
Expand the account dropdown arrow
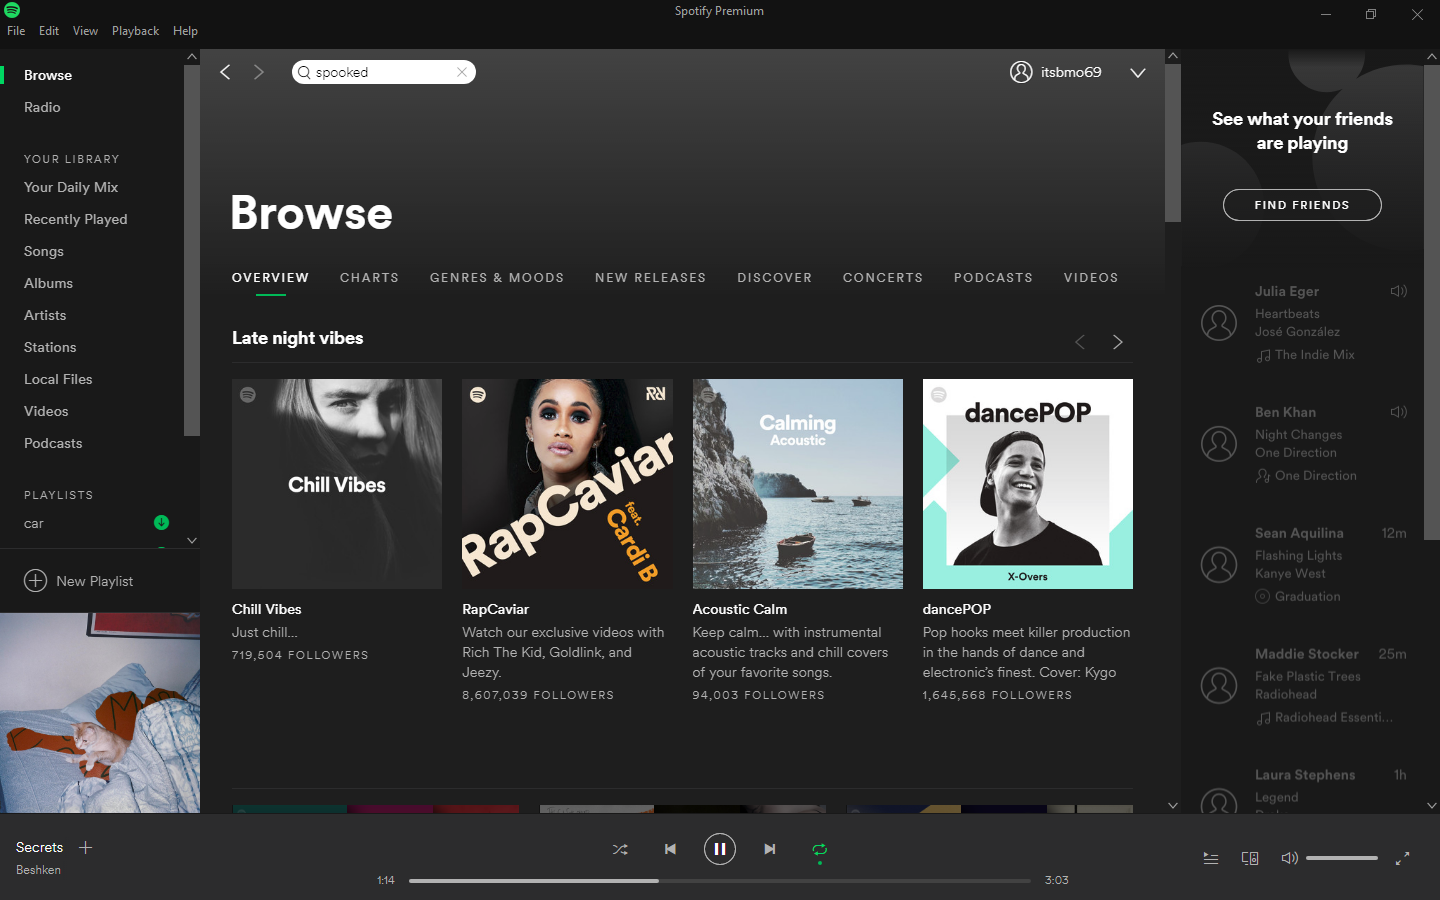tap(1137, 73)
